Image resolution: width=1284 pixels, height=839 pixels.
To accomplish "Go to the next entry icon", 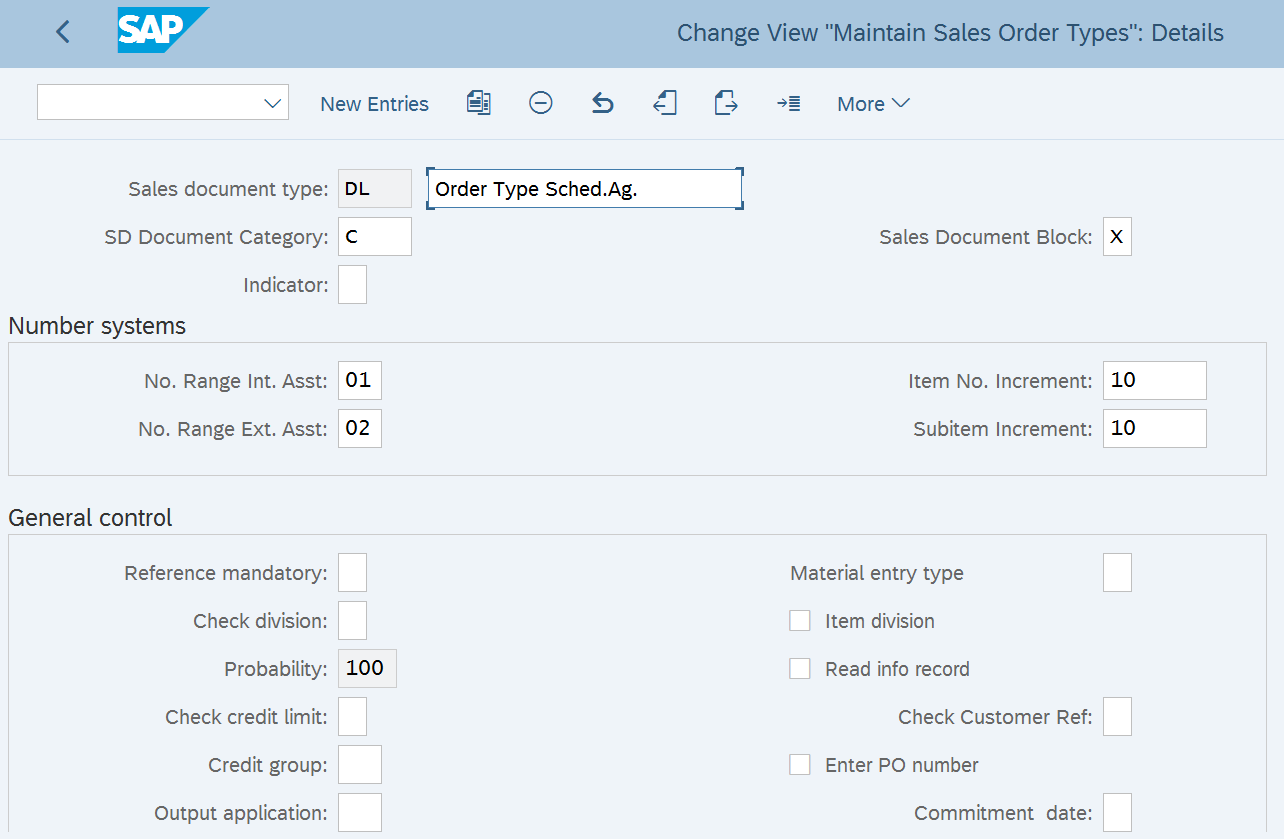I will pyautogui.click(x=726, y=103).
